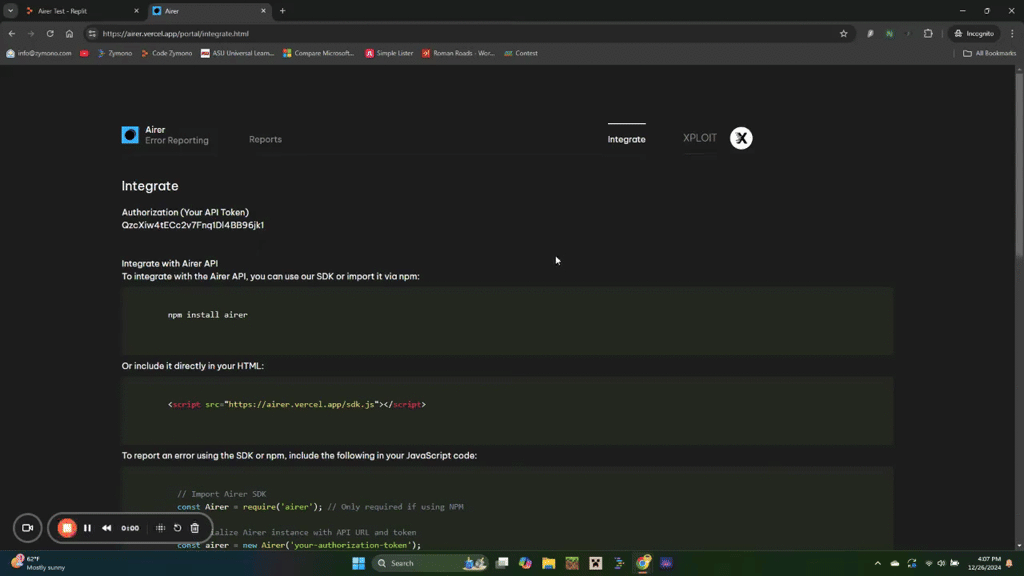Click the new Airer authorization-token code line

click(x=299, y=545)
